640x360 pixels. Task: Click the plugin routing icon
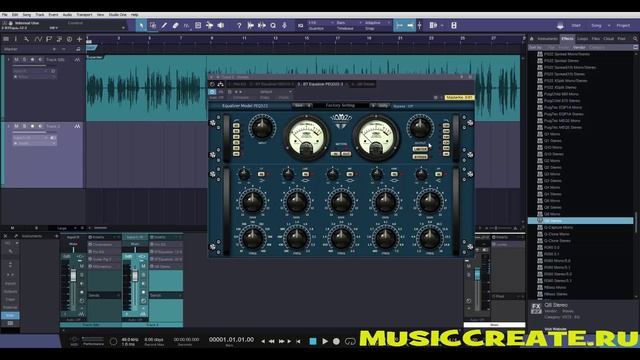point(220,84)
